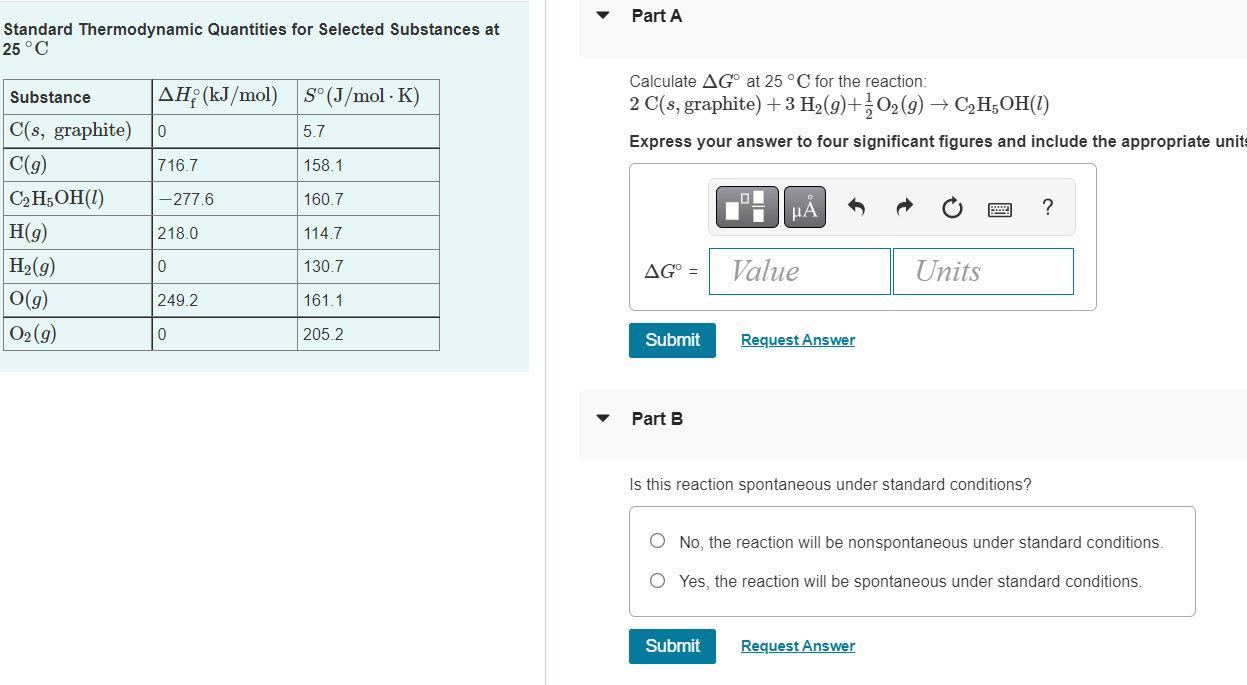Open Request Answer for Part A
The image size is (1247, 685).
coord(797,340)
